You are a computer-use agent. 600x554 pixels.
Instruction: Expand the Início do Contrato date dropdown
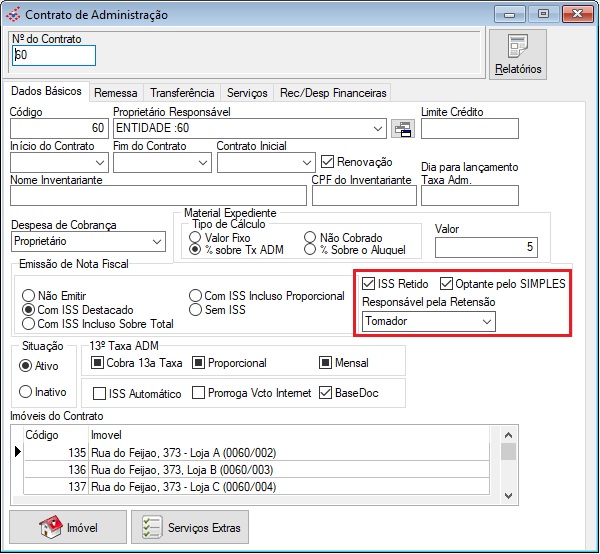[x=100, y=162]
